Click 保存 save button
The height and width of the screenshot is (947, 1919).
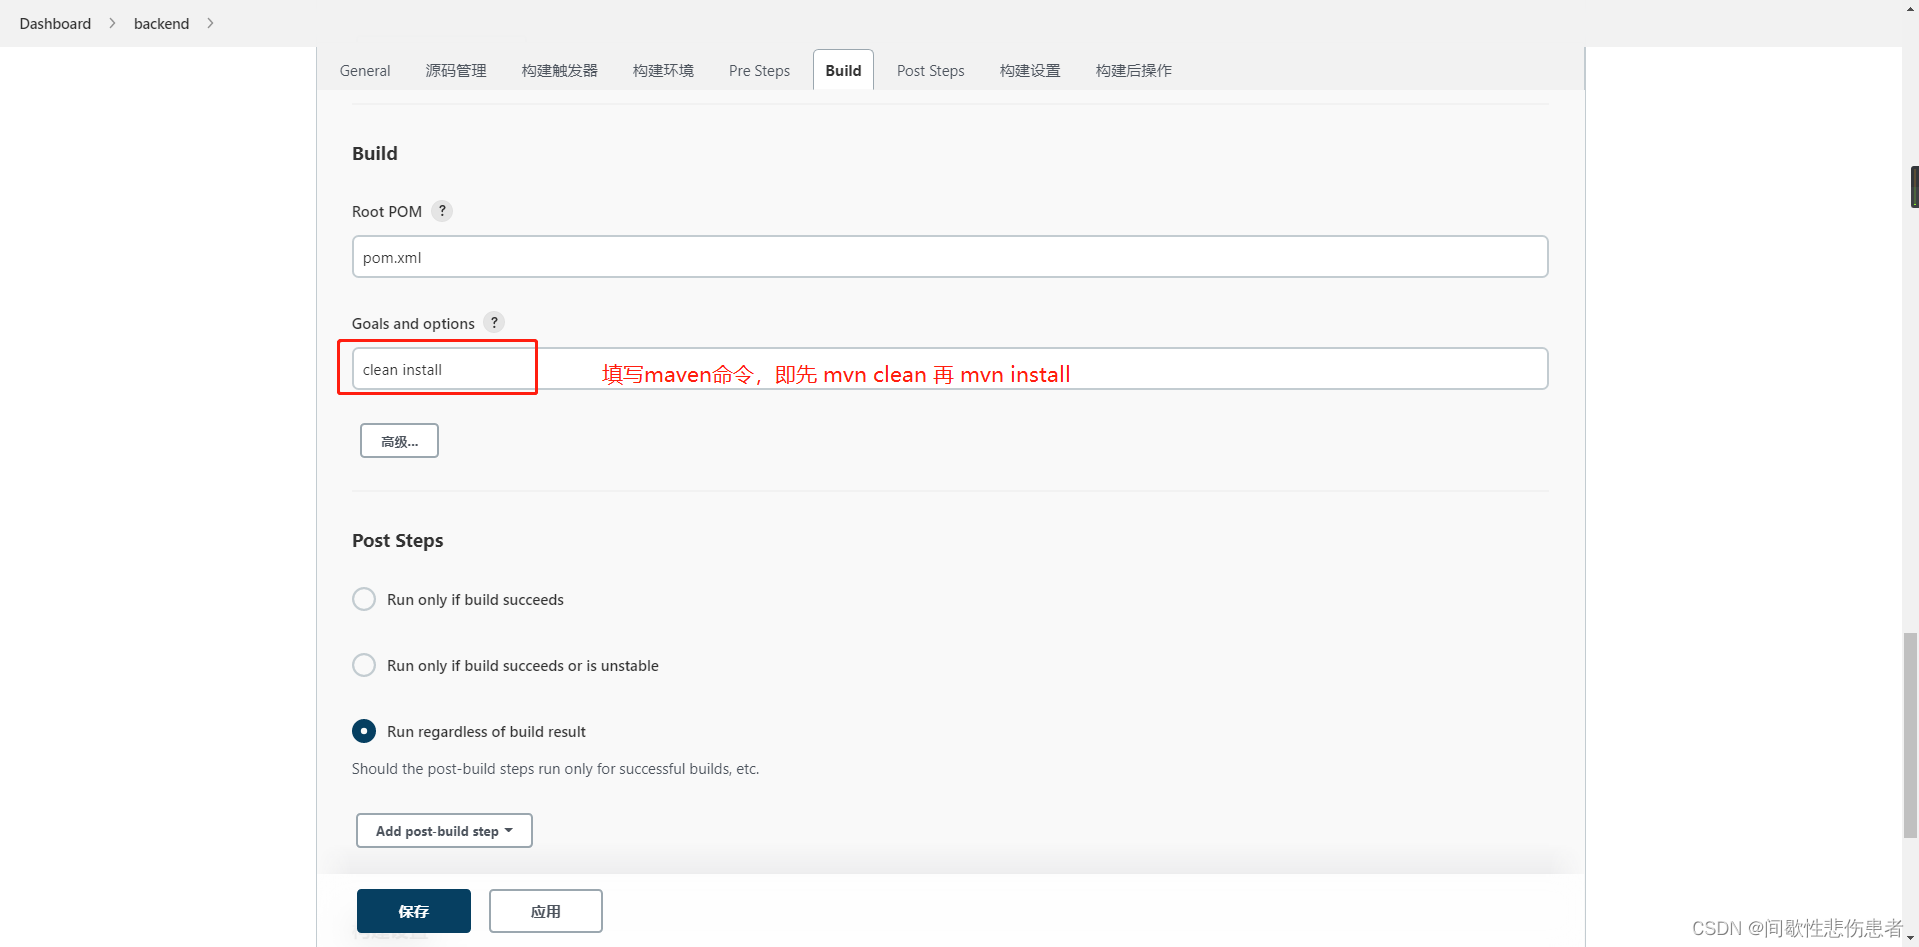(x=414, y=911)
